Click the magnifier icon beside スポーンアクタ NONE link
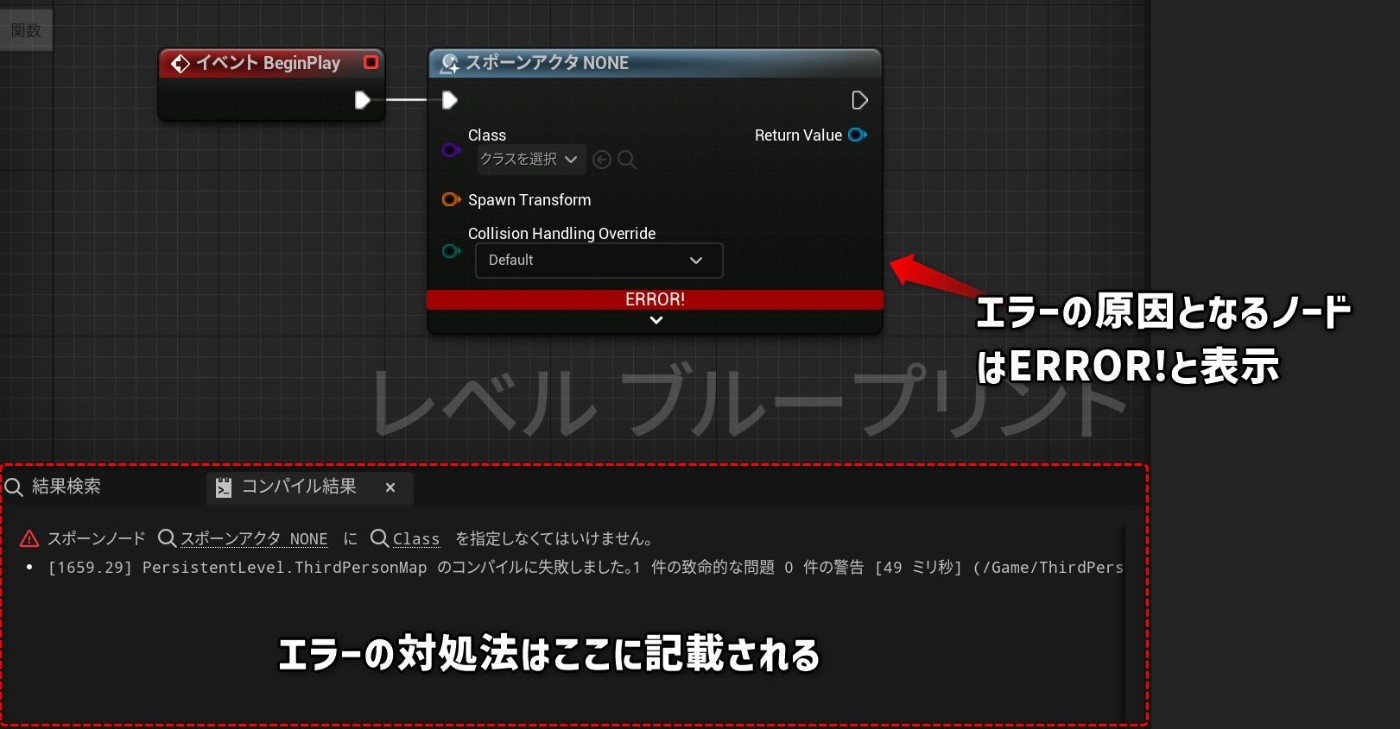This screenshot has height=729, width=1400. pyautogui.click(x=166, y=538)
